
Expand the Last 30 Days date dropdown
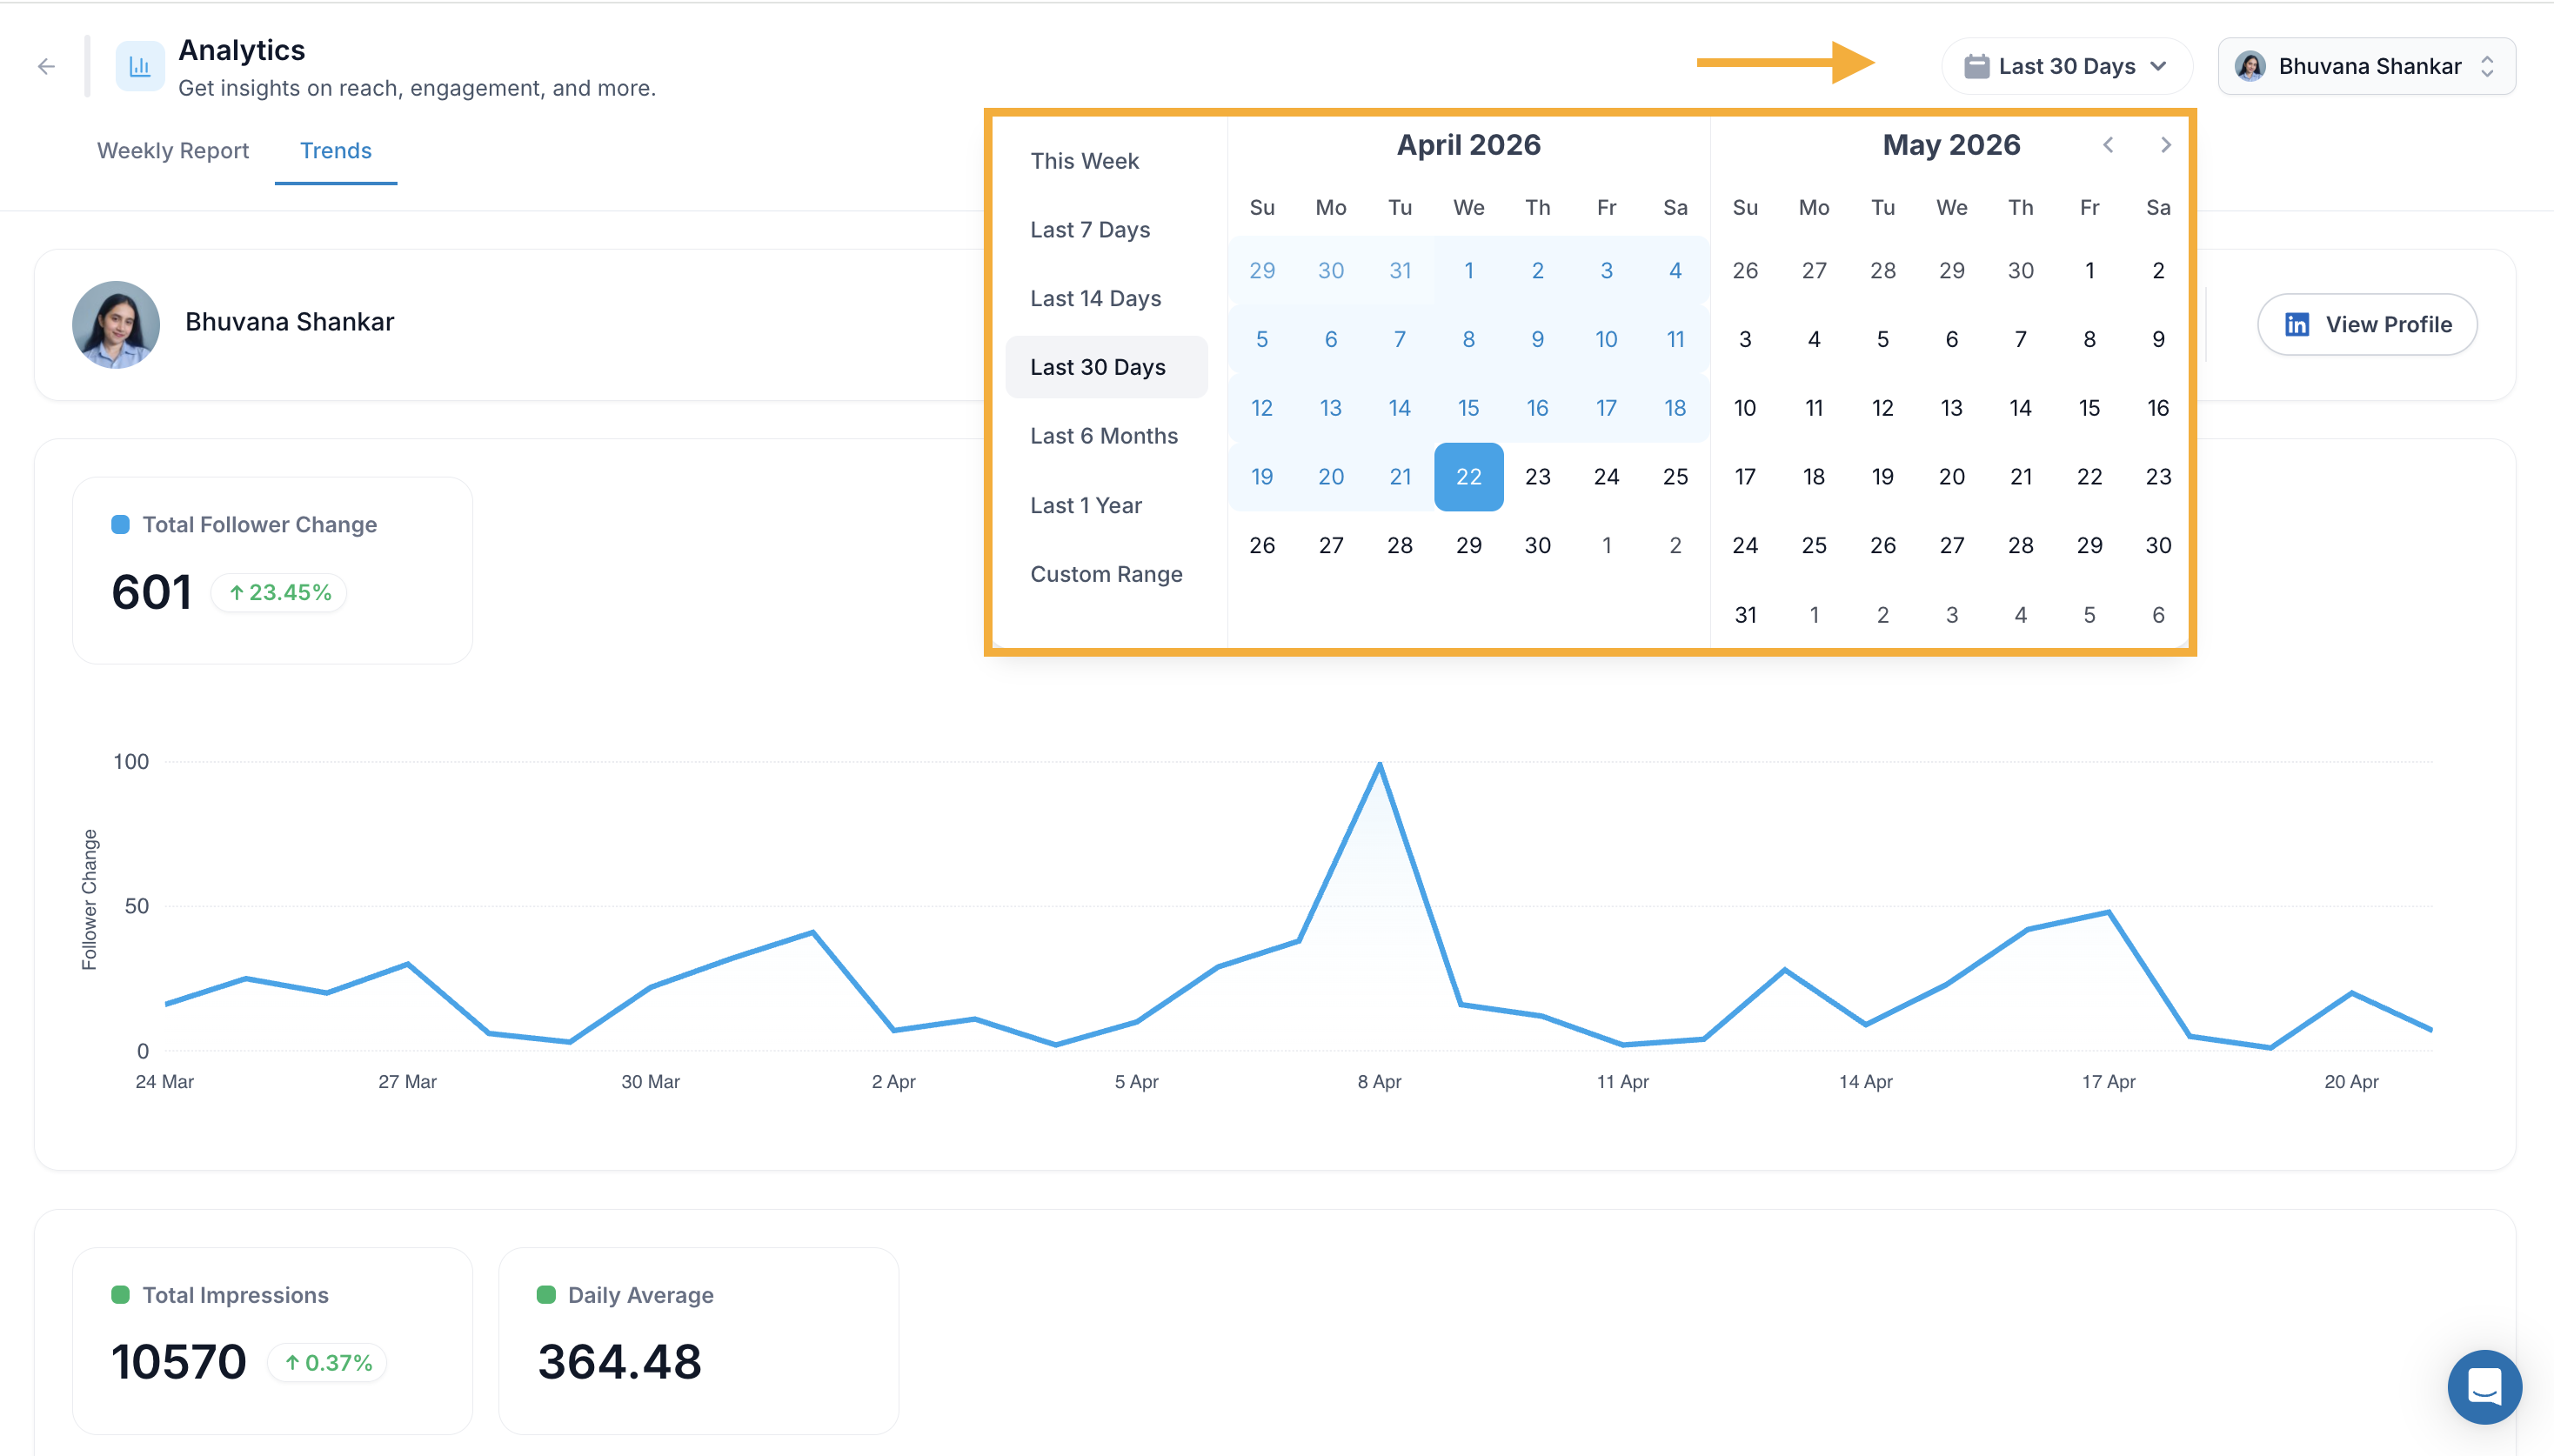tap(2066, 66)
